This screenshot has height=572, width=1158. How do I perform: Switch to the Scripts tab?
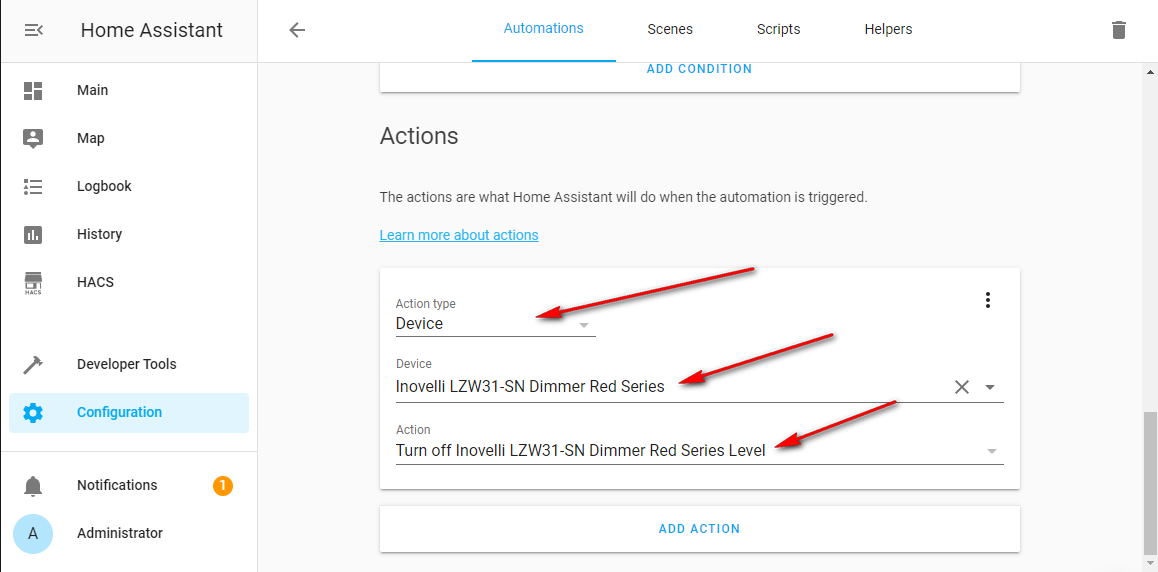[778, 30]
